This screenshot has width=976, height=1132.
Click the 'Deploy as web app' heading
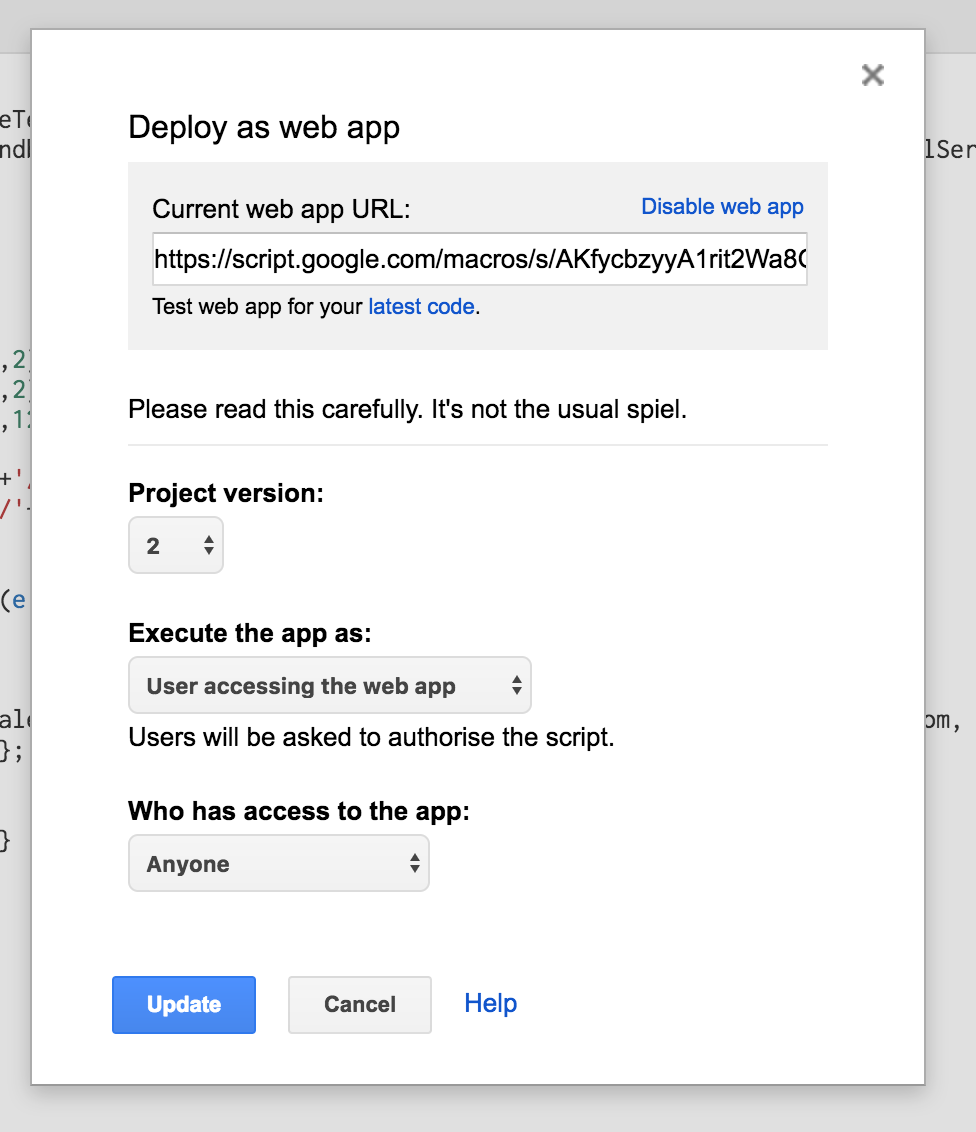click(264, 128)
